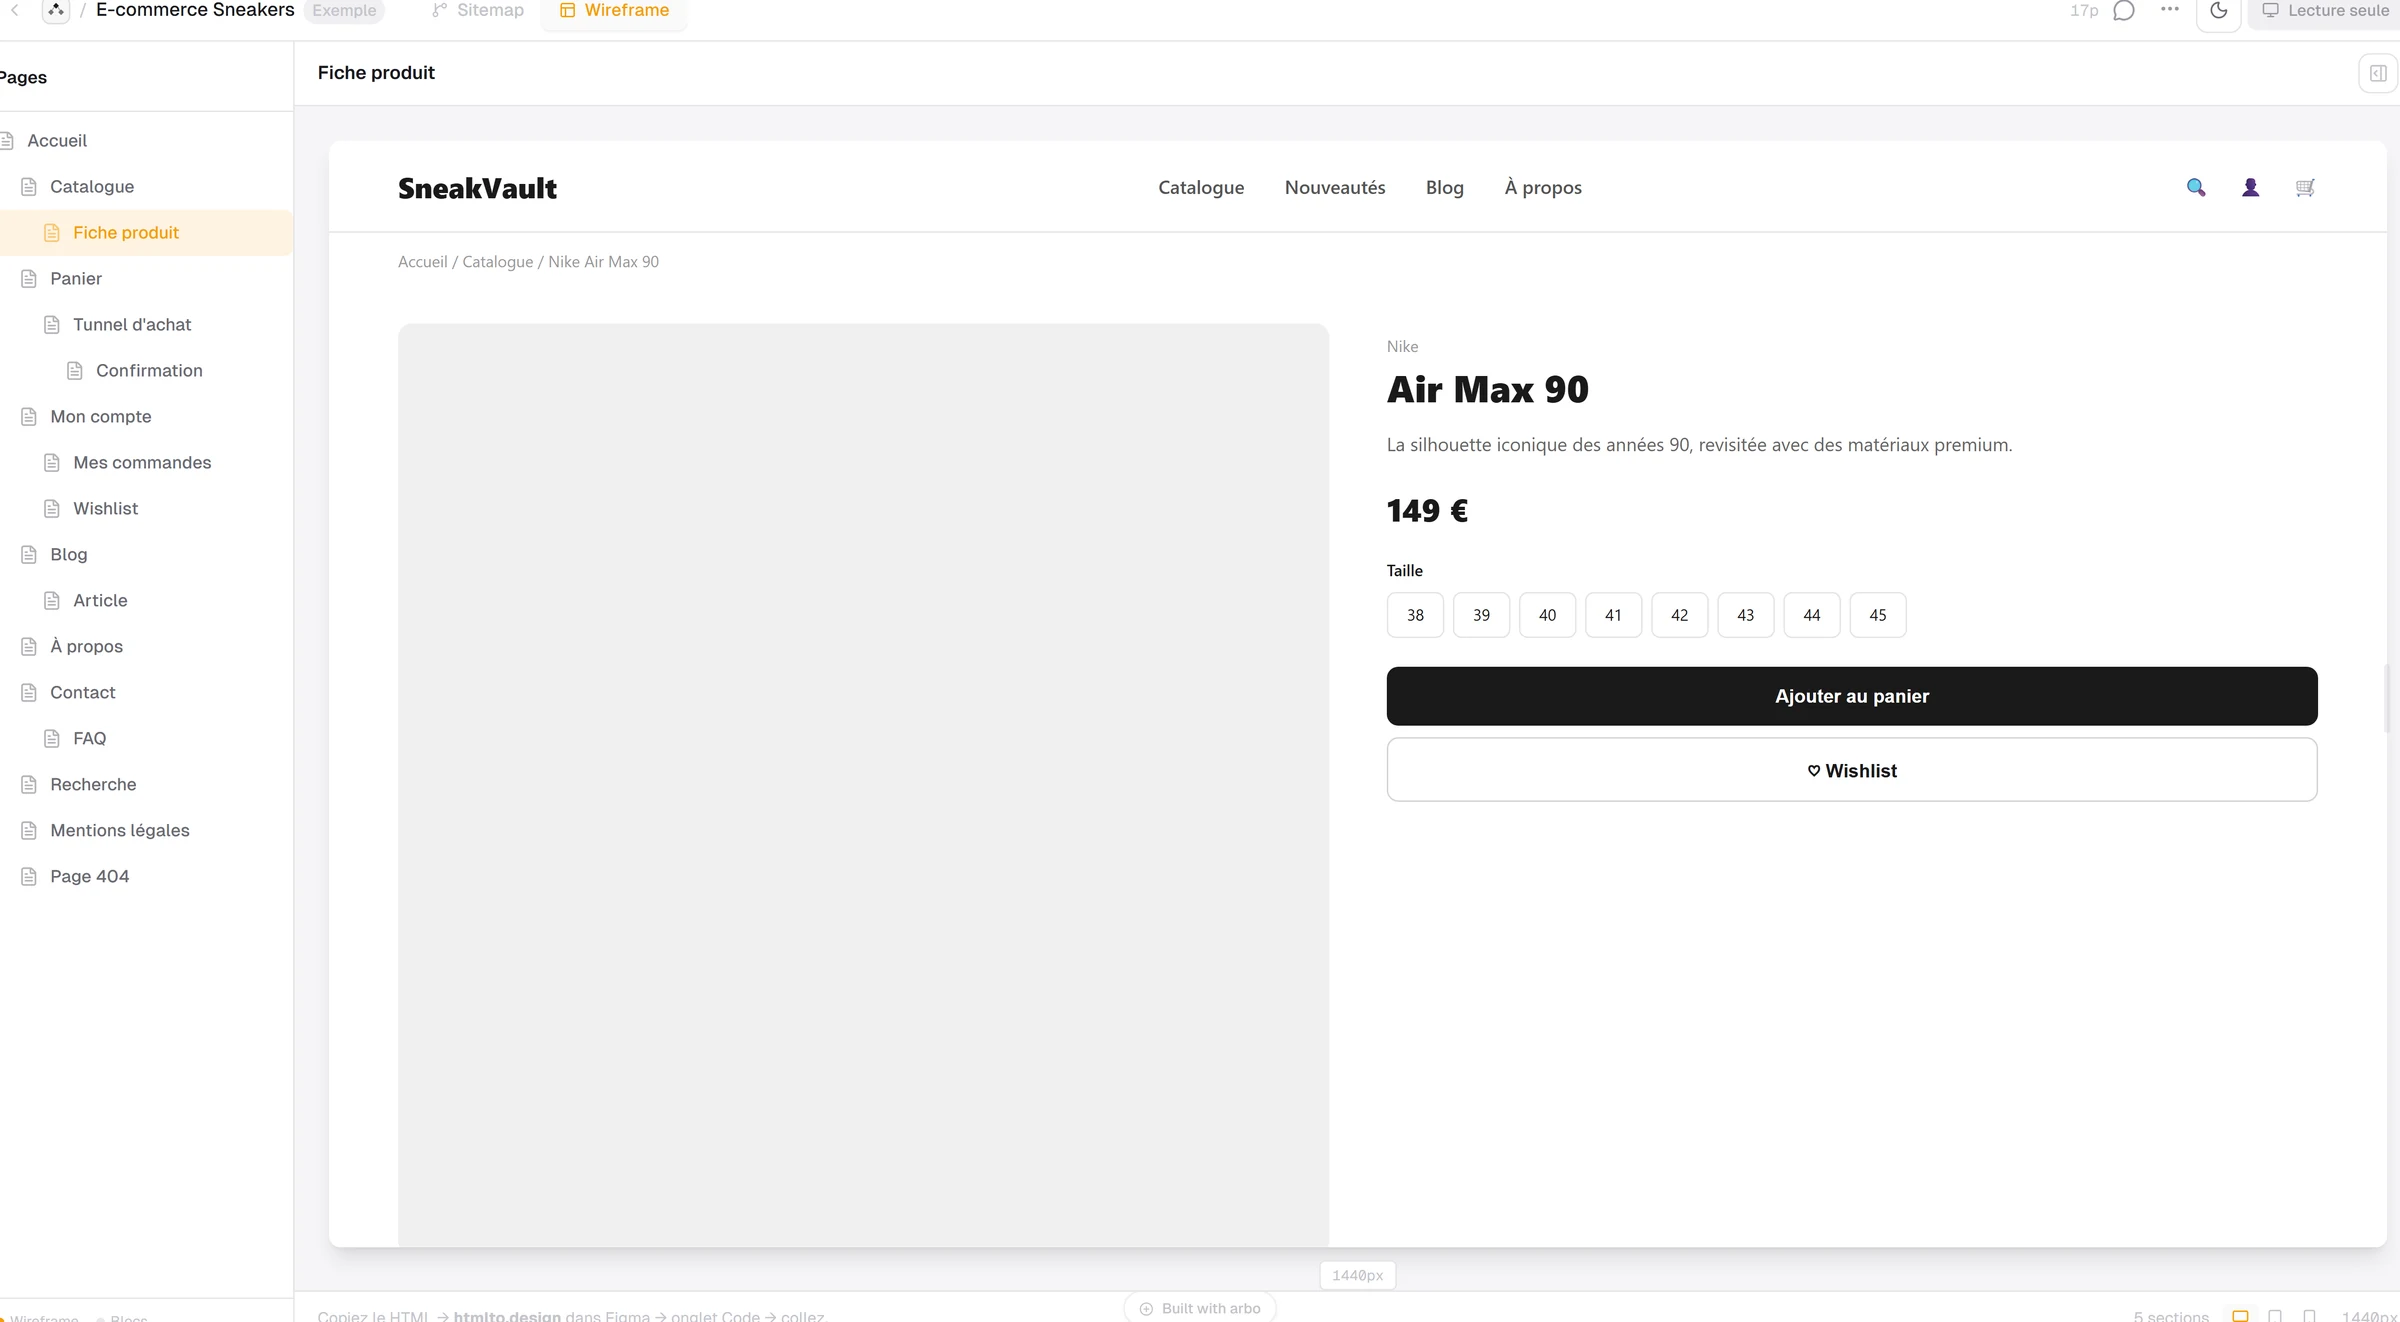This screenshot has width=2400, height=1322.
Task: Click the 17p page count text
Action: pyautogui.click(x=2084, y=10)
